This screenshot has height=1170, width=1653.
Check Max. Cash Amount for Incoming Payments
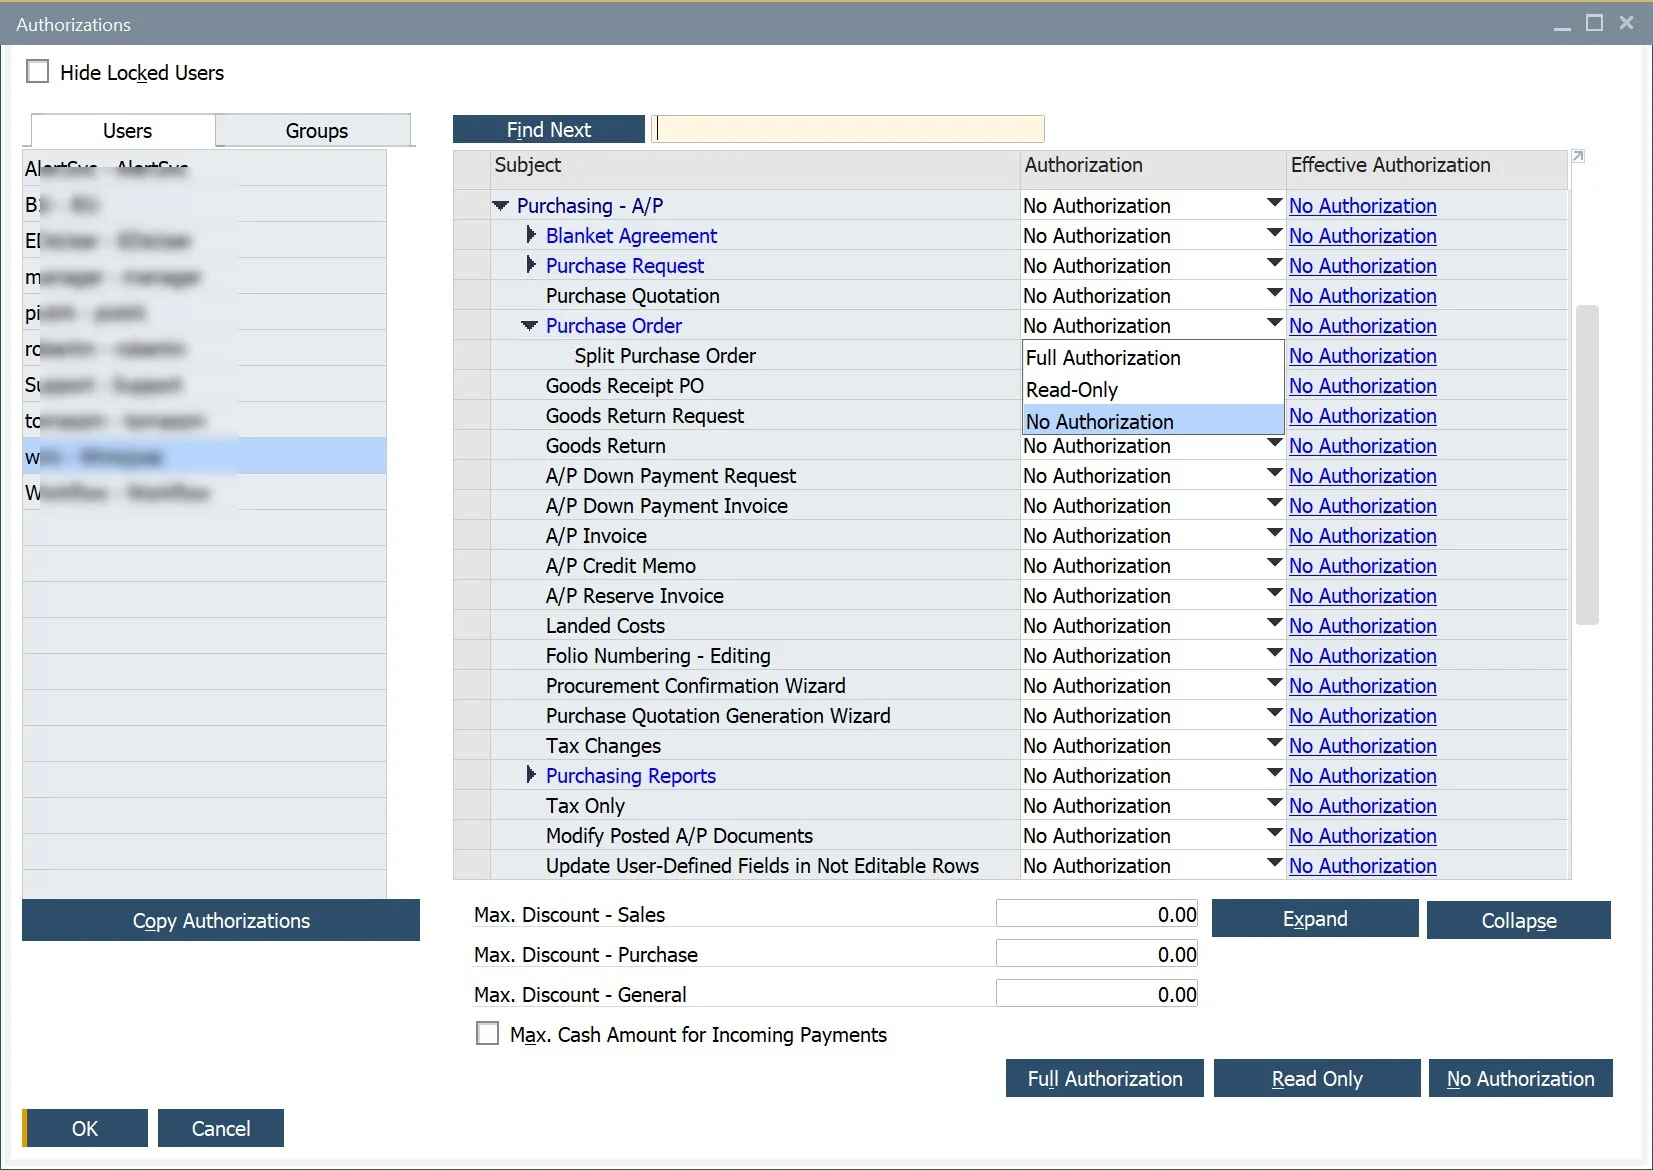pyautogui.click(x=487, y=1033)
